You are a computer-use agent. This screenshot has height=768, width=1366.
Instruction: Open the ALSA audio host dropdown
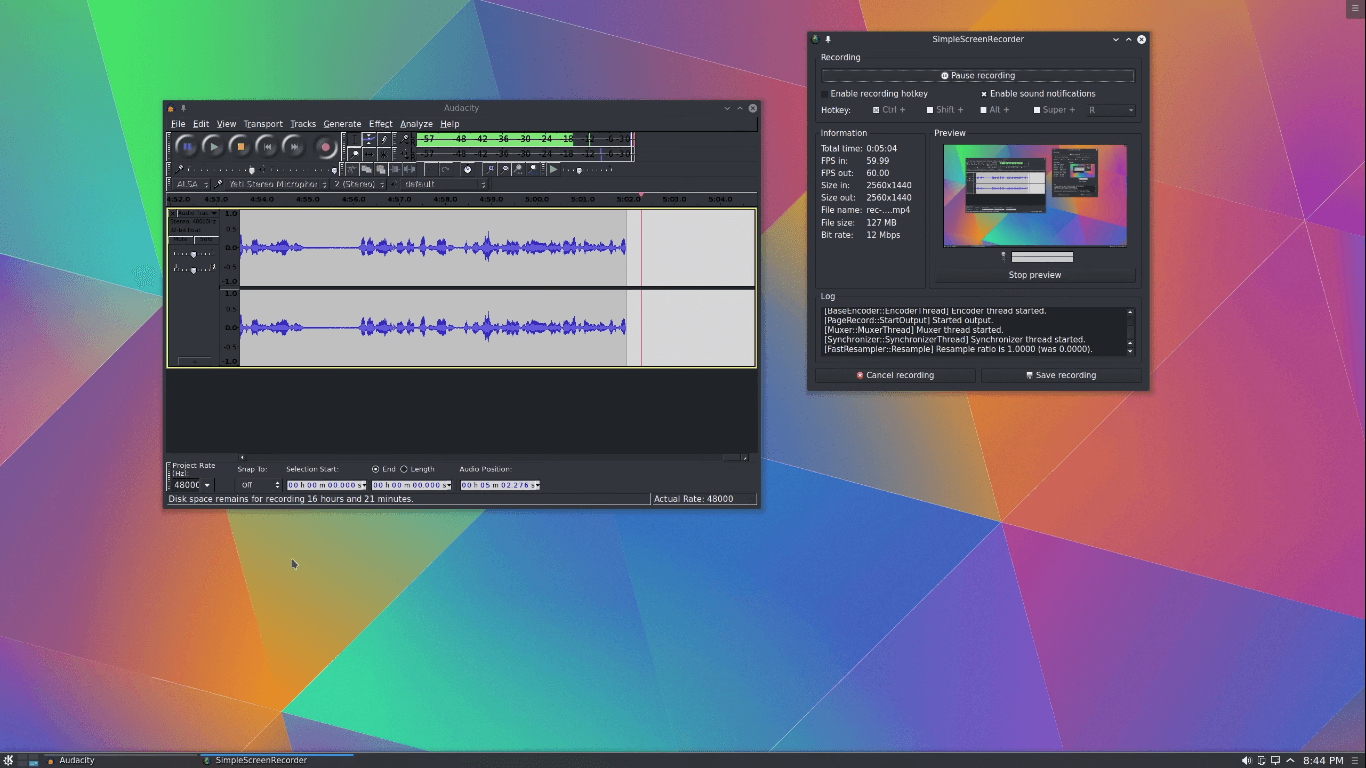point(191,185)
